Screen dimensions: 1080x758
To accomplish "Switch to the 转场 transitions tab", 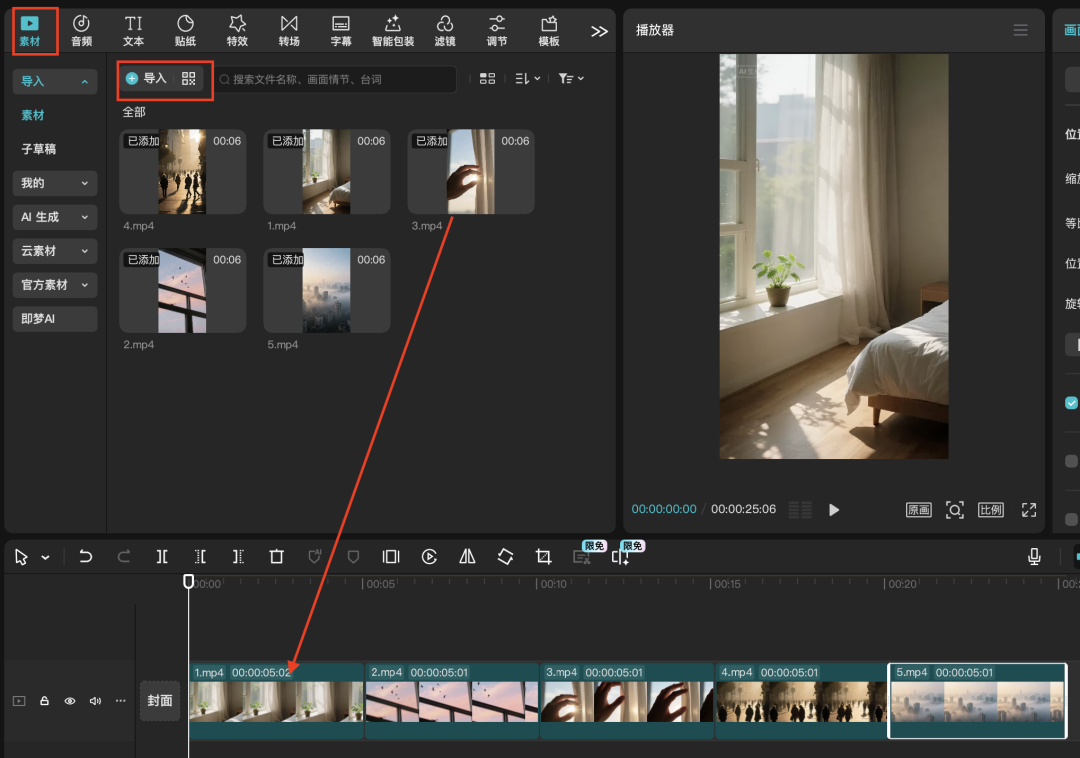I will pyautogui.click(x=289, y=30).
